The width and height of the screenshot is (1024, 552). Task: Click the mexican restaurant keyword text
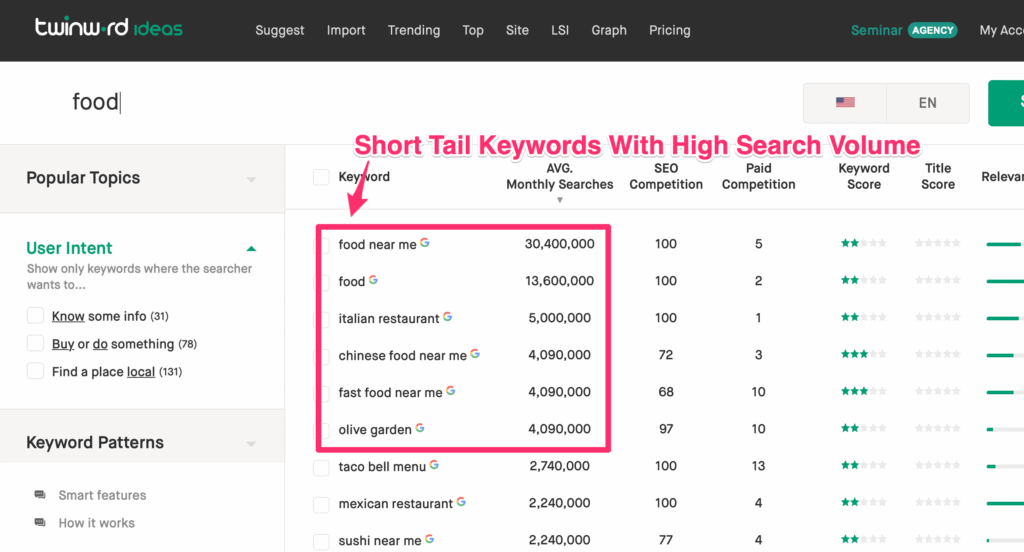pyautogui.click(x=395, y=503)
